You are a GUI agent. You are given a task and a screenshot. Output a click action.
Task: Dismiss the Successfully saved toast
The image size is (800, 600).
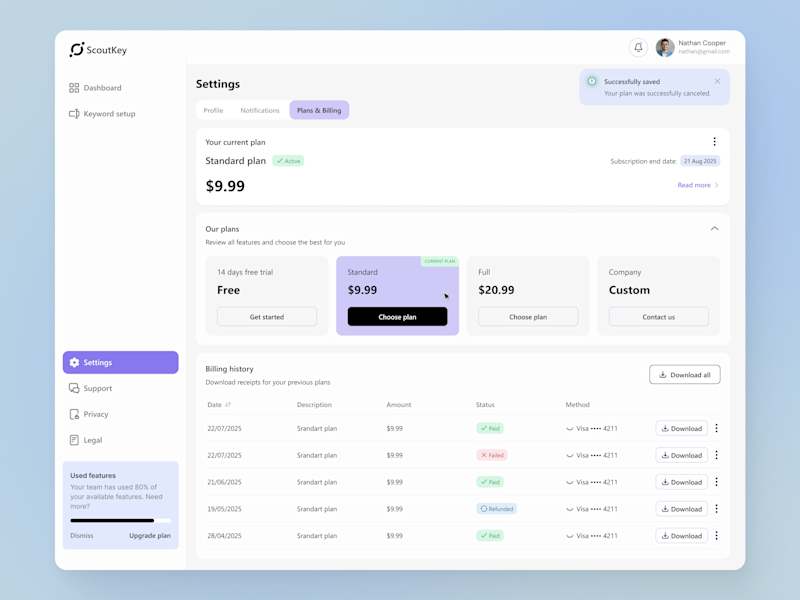tap(717, 81)
